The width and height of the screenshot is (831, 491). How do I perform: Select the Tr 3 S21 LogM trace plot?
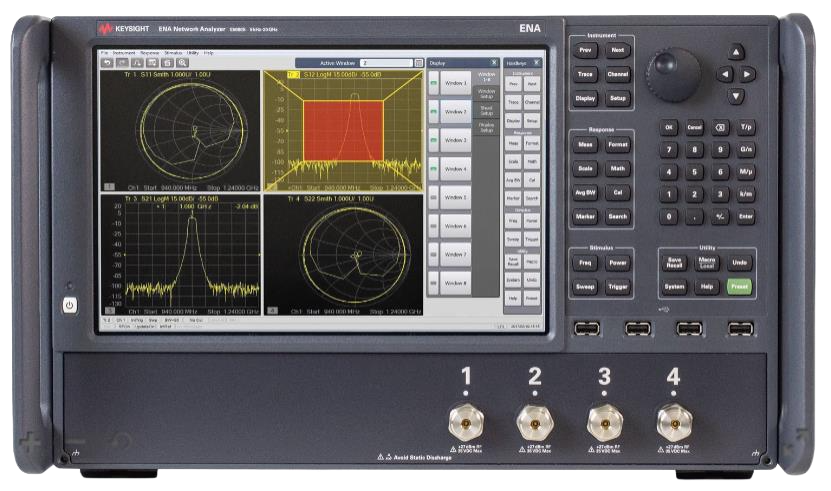click(180, 250)
